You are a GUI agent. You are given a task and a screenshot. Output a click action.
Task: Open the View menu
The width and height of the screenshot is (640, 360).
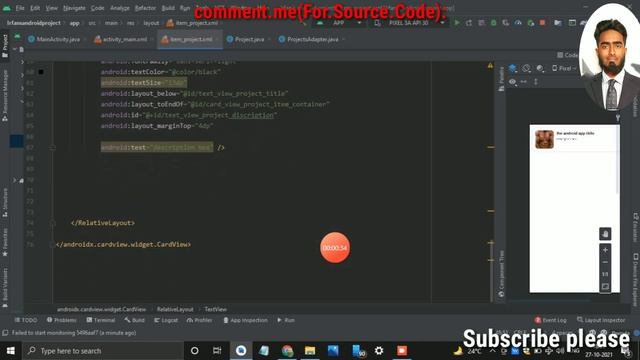coord(51,8)
